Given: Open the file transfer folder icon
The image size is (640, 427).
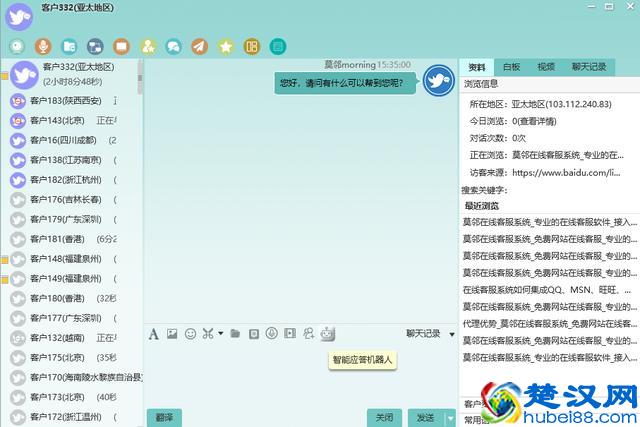Looking at the screenshot, I should pyautogui.click(x=69, y=47).
